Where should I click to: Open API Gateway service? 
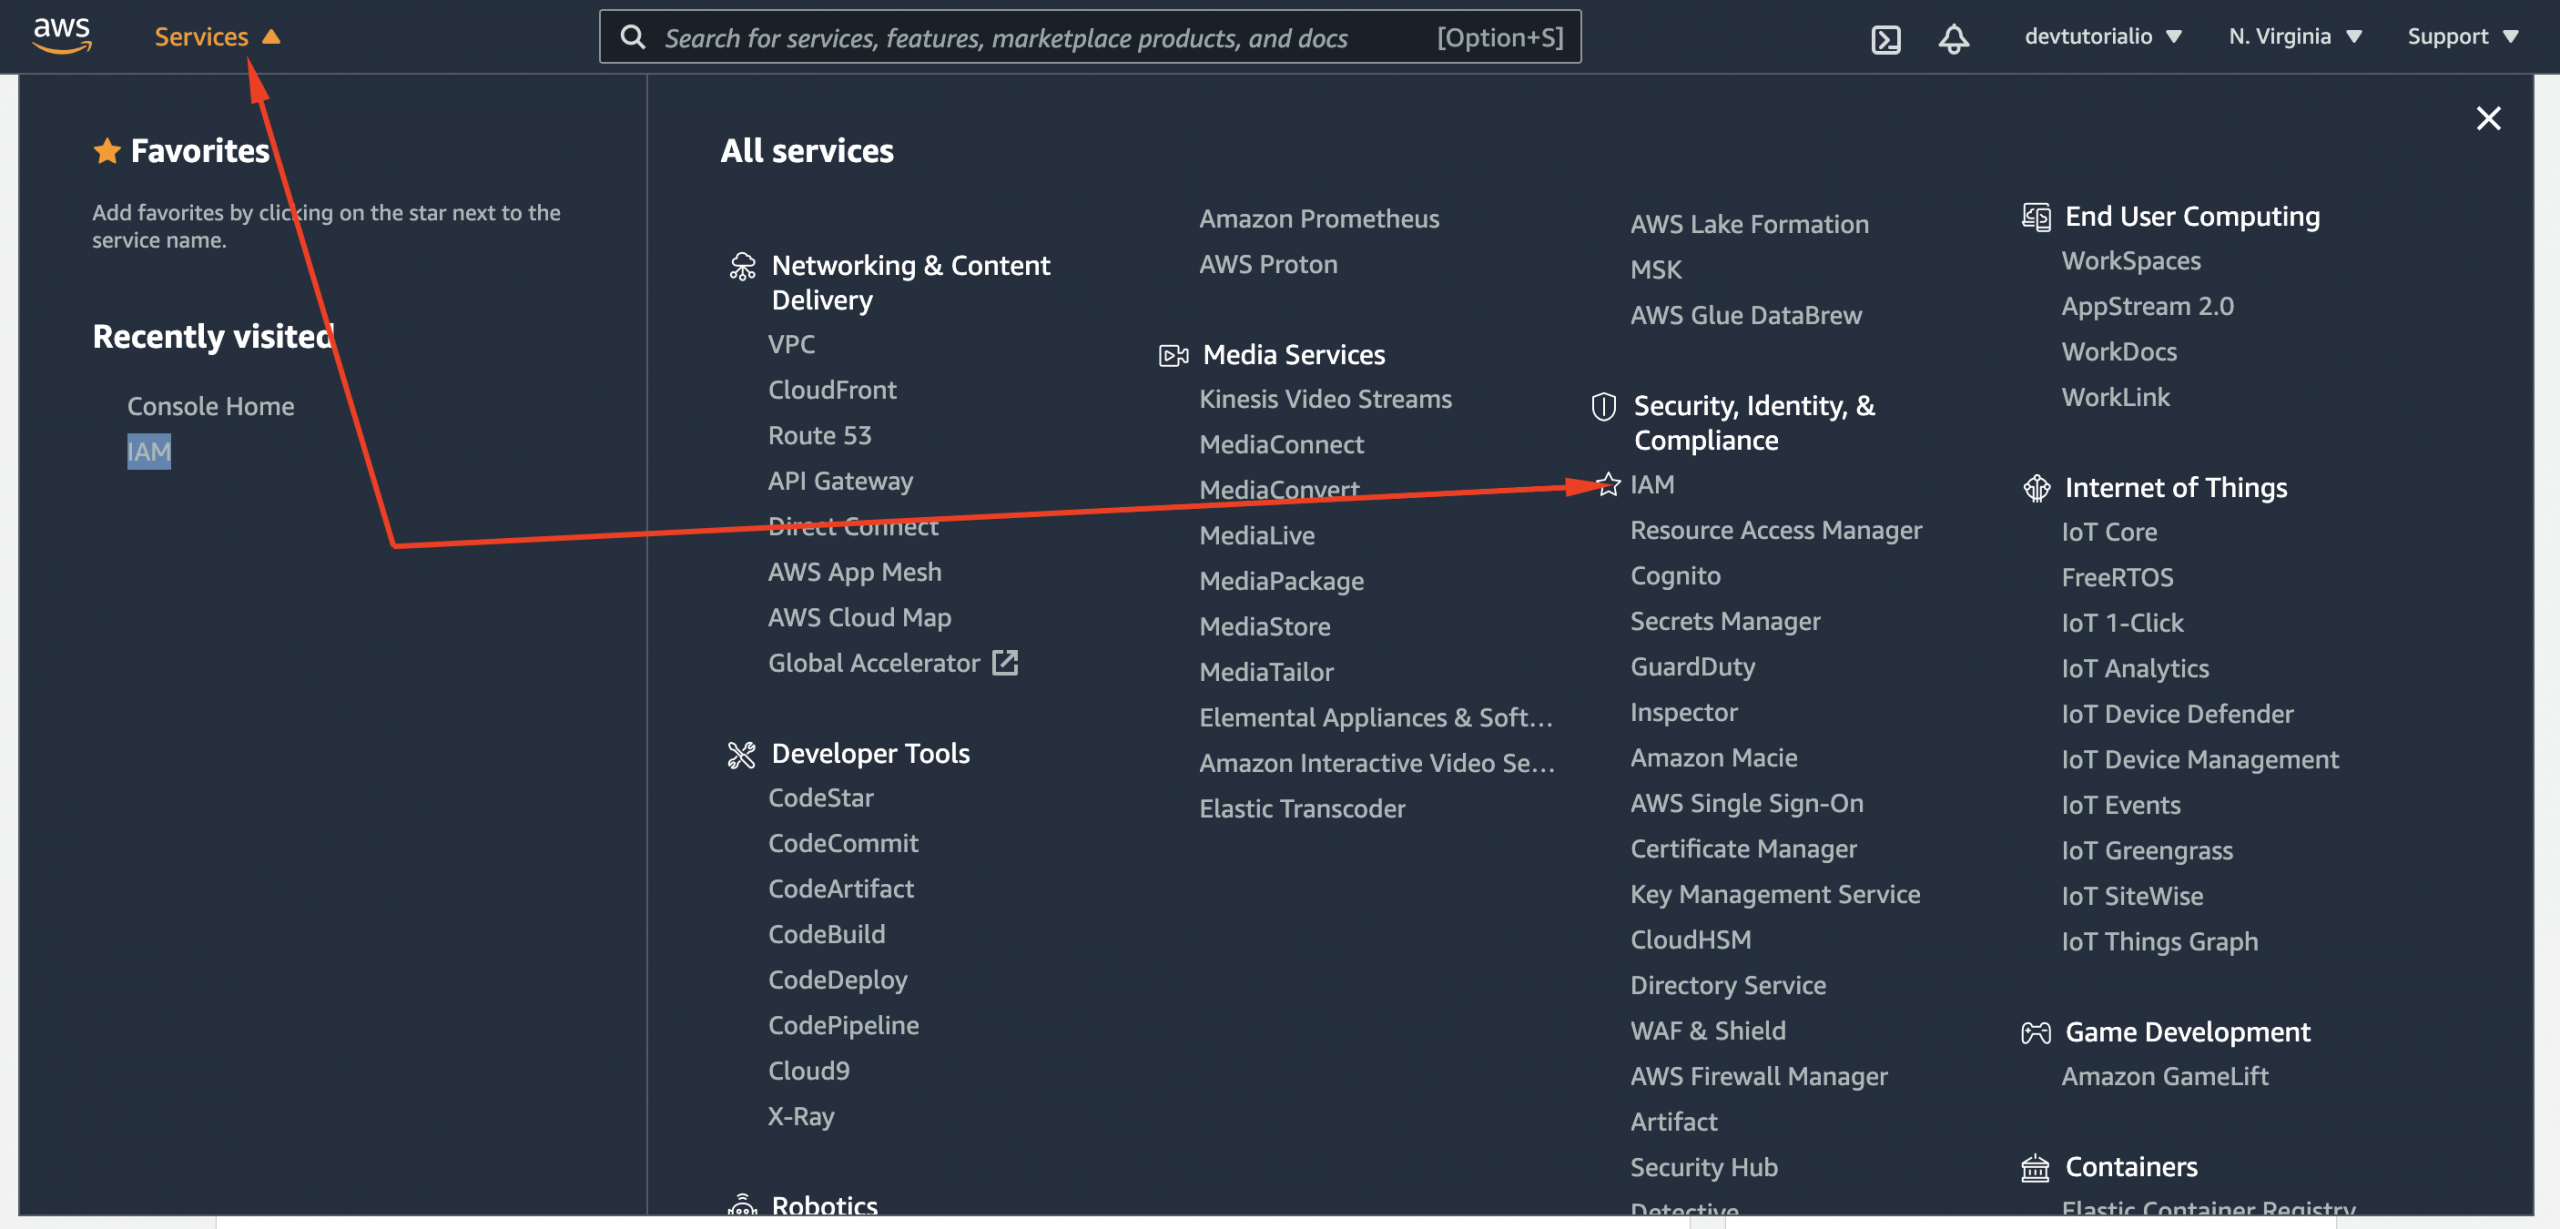pos(840,481)
